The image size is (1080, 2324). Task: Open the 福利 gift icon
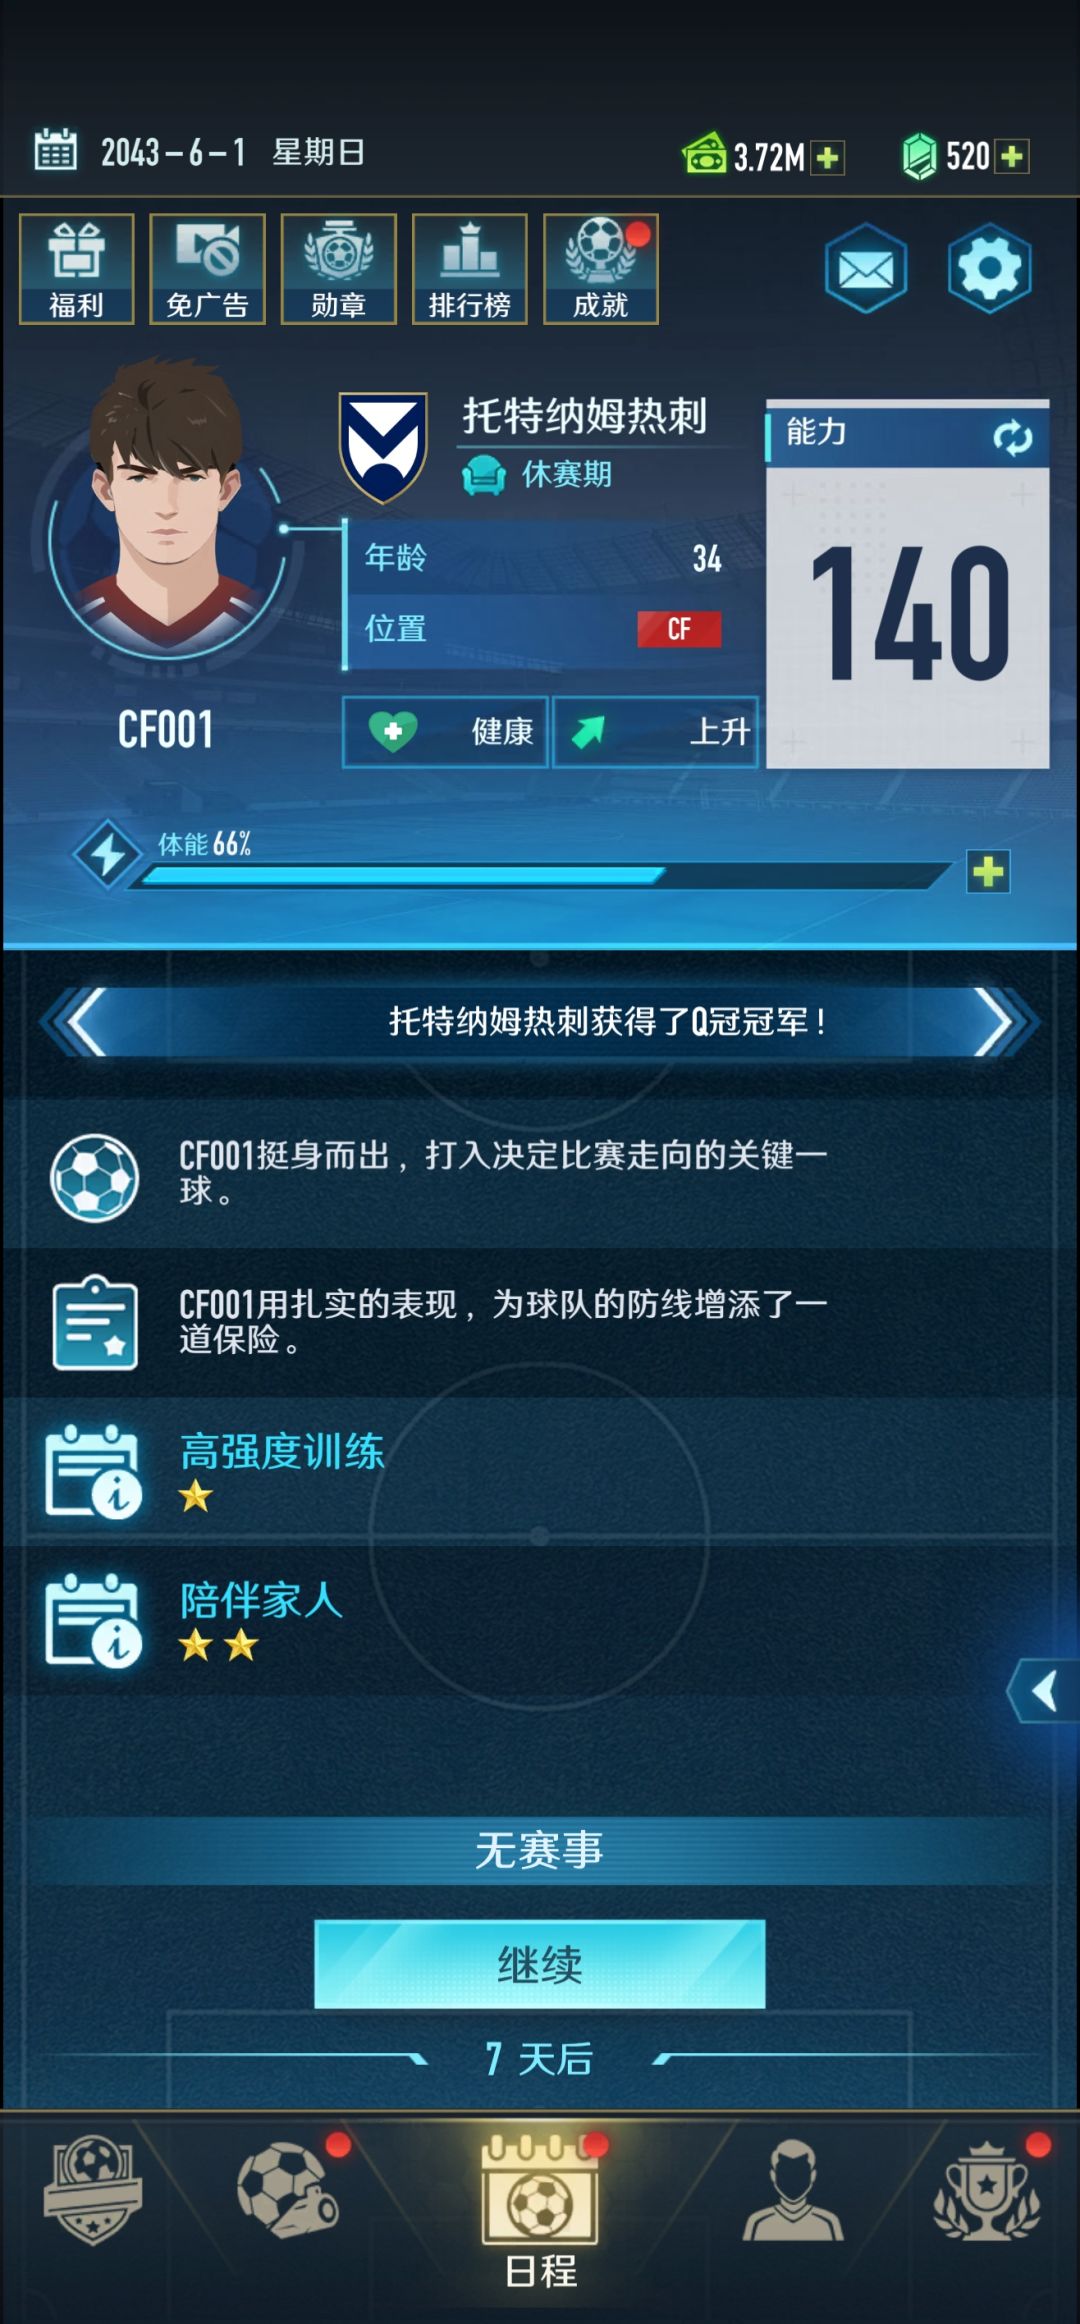[77, 269]
